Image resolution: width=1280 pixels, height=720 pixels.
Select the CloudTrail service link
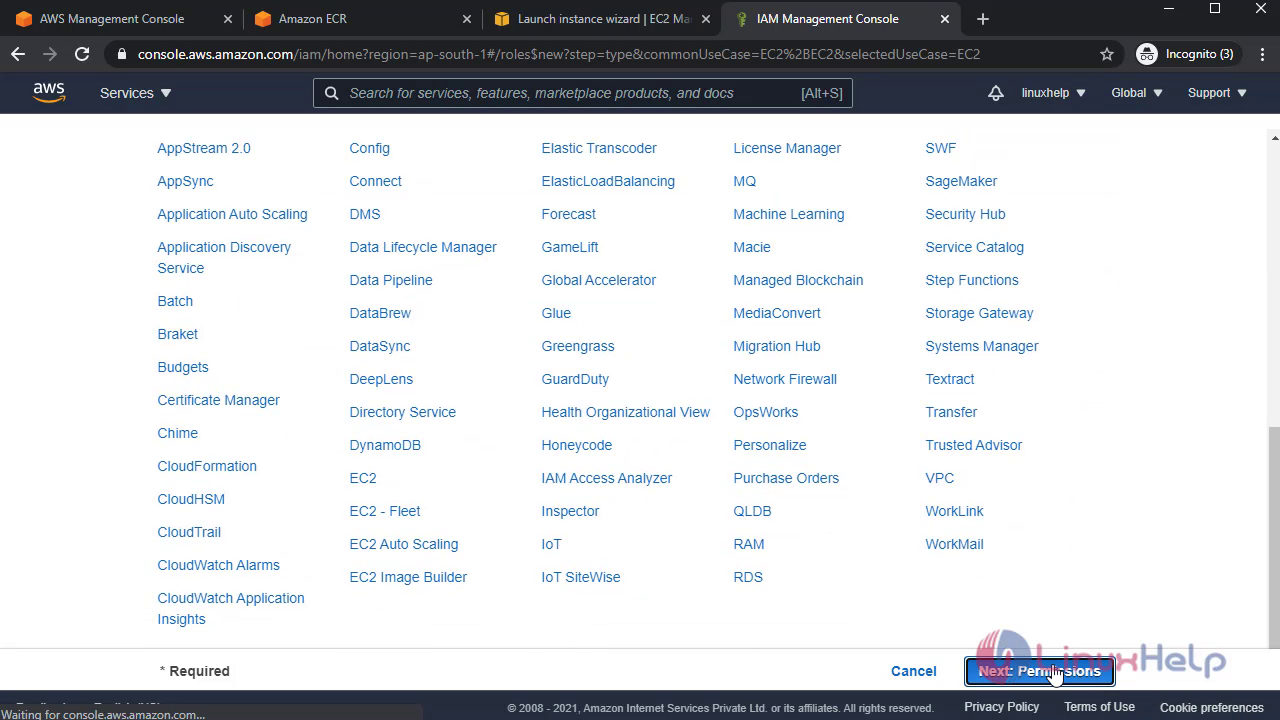(189, 532)
